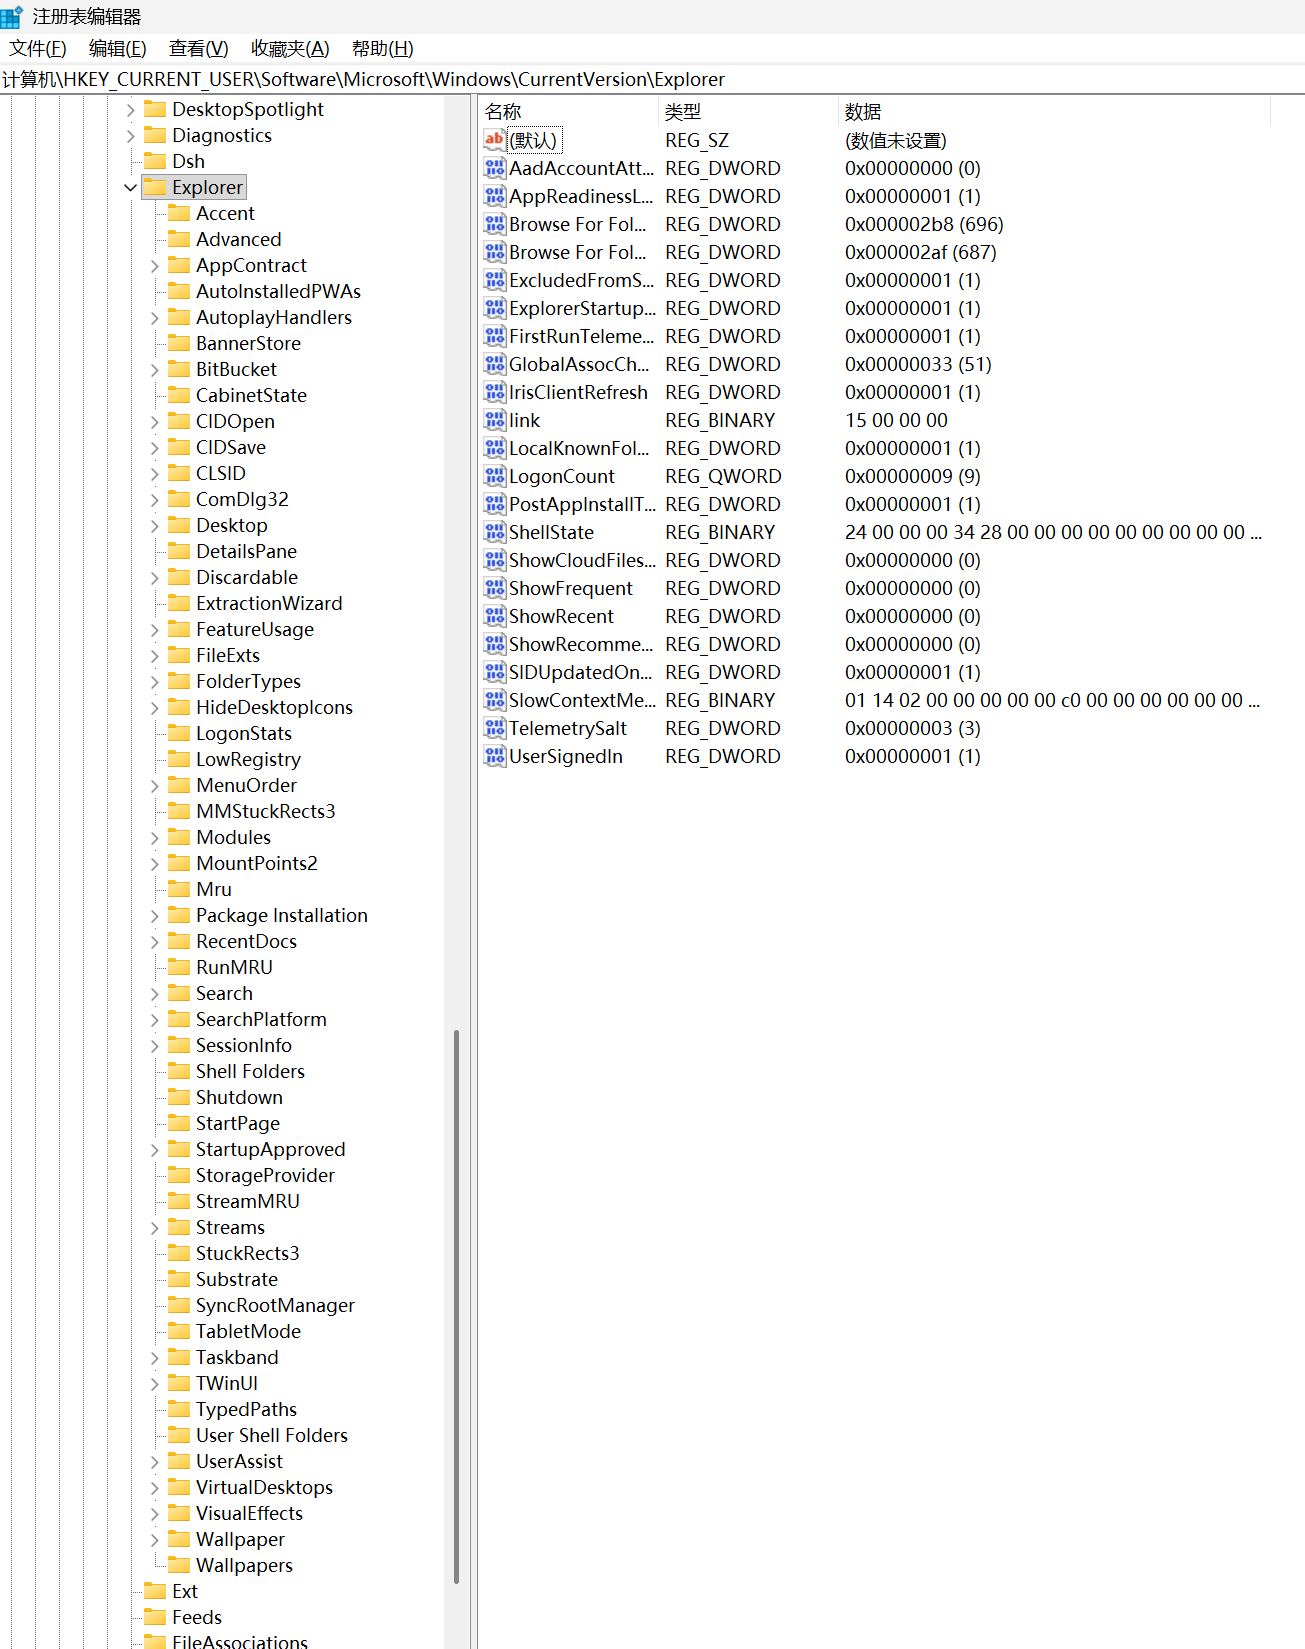Click the folder icon of the Advanced key

pos(179,239)
